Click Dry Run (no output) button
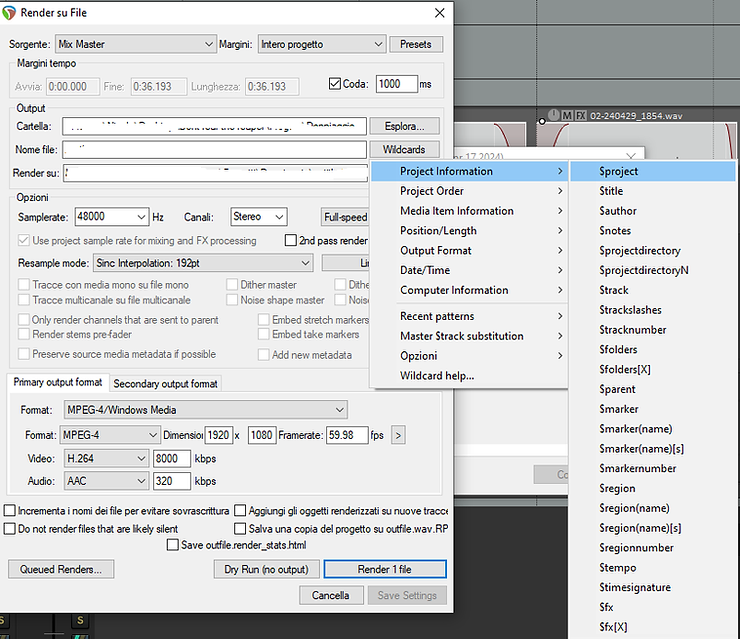740x639 pixels. (267, 569)
